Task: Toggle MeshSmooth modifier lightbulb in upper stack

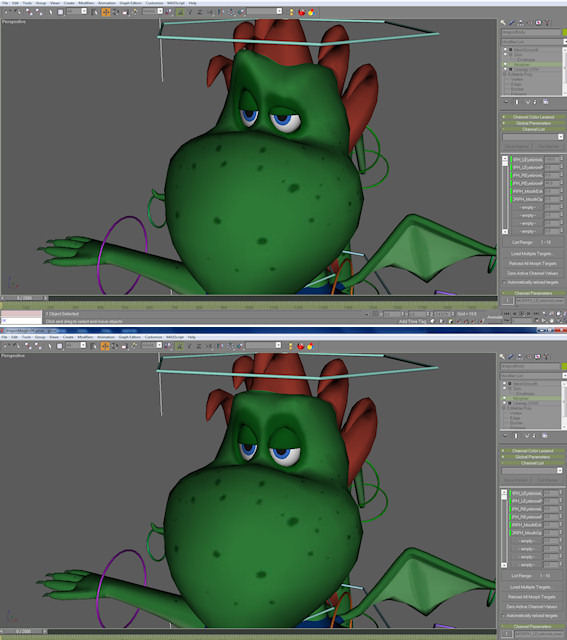Action: pos(505,49)
